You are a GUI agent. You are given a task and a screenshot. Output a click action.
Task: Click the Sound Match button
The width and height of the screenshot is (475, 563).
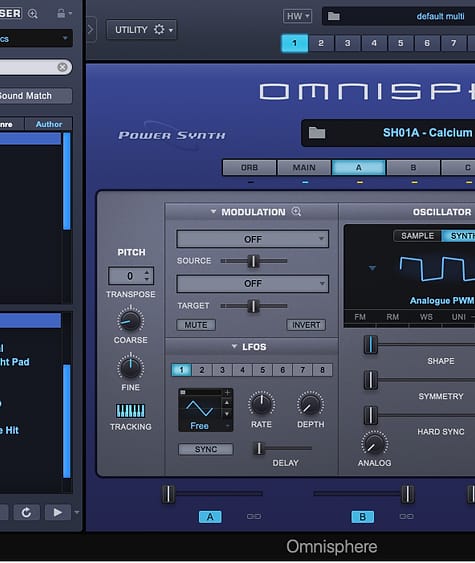36,96
